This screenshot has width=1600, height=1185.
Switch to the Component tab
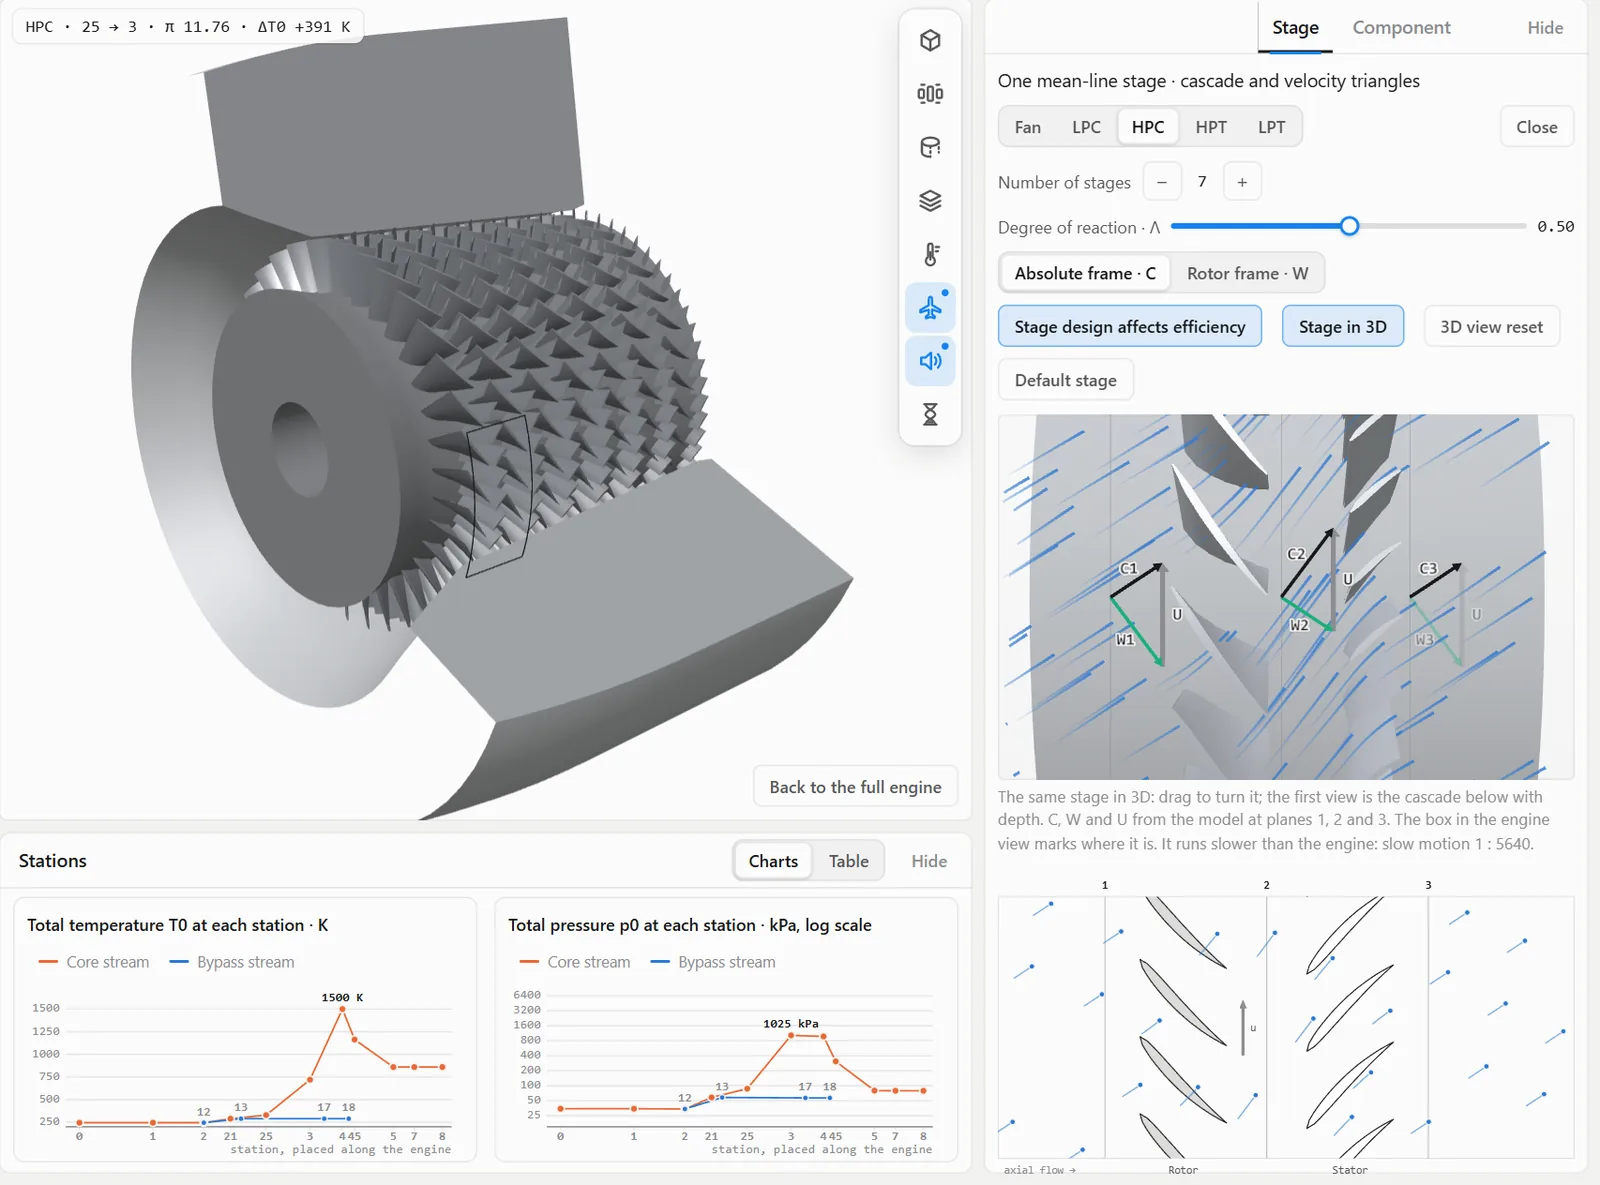[x=1401, y=28]
